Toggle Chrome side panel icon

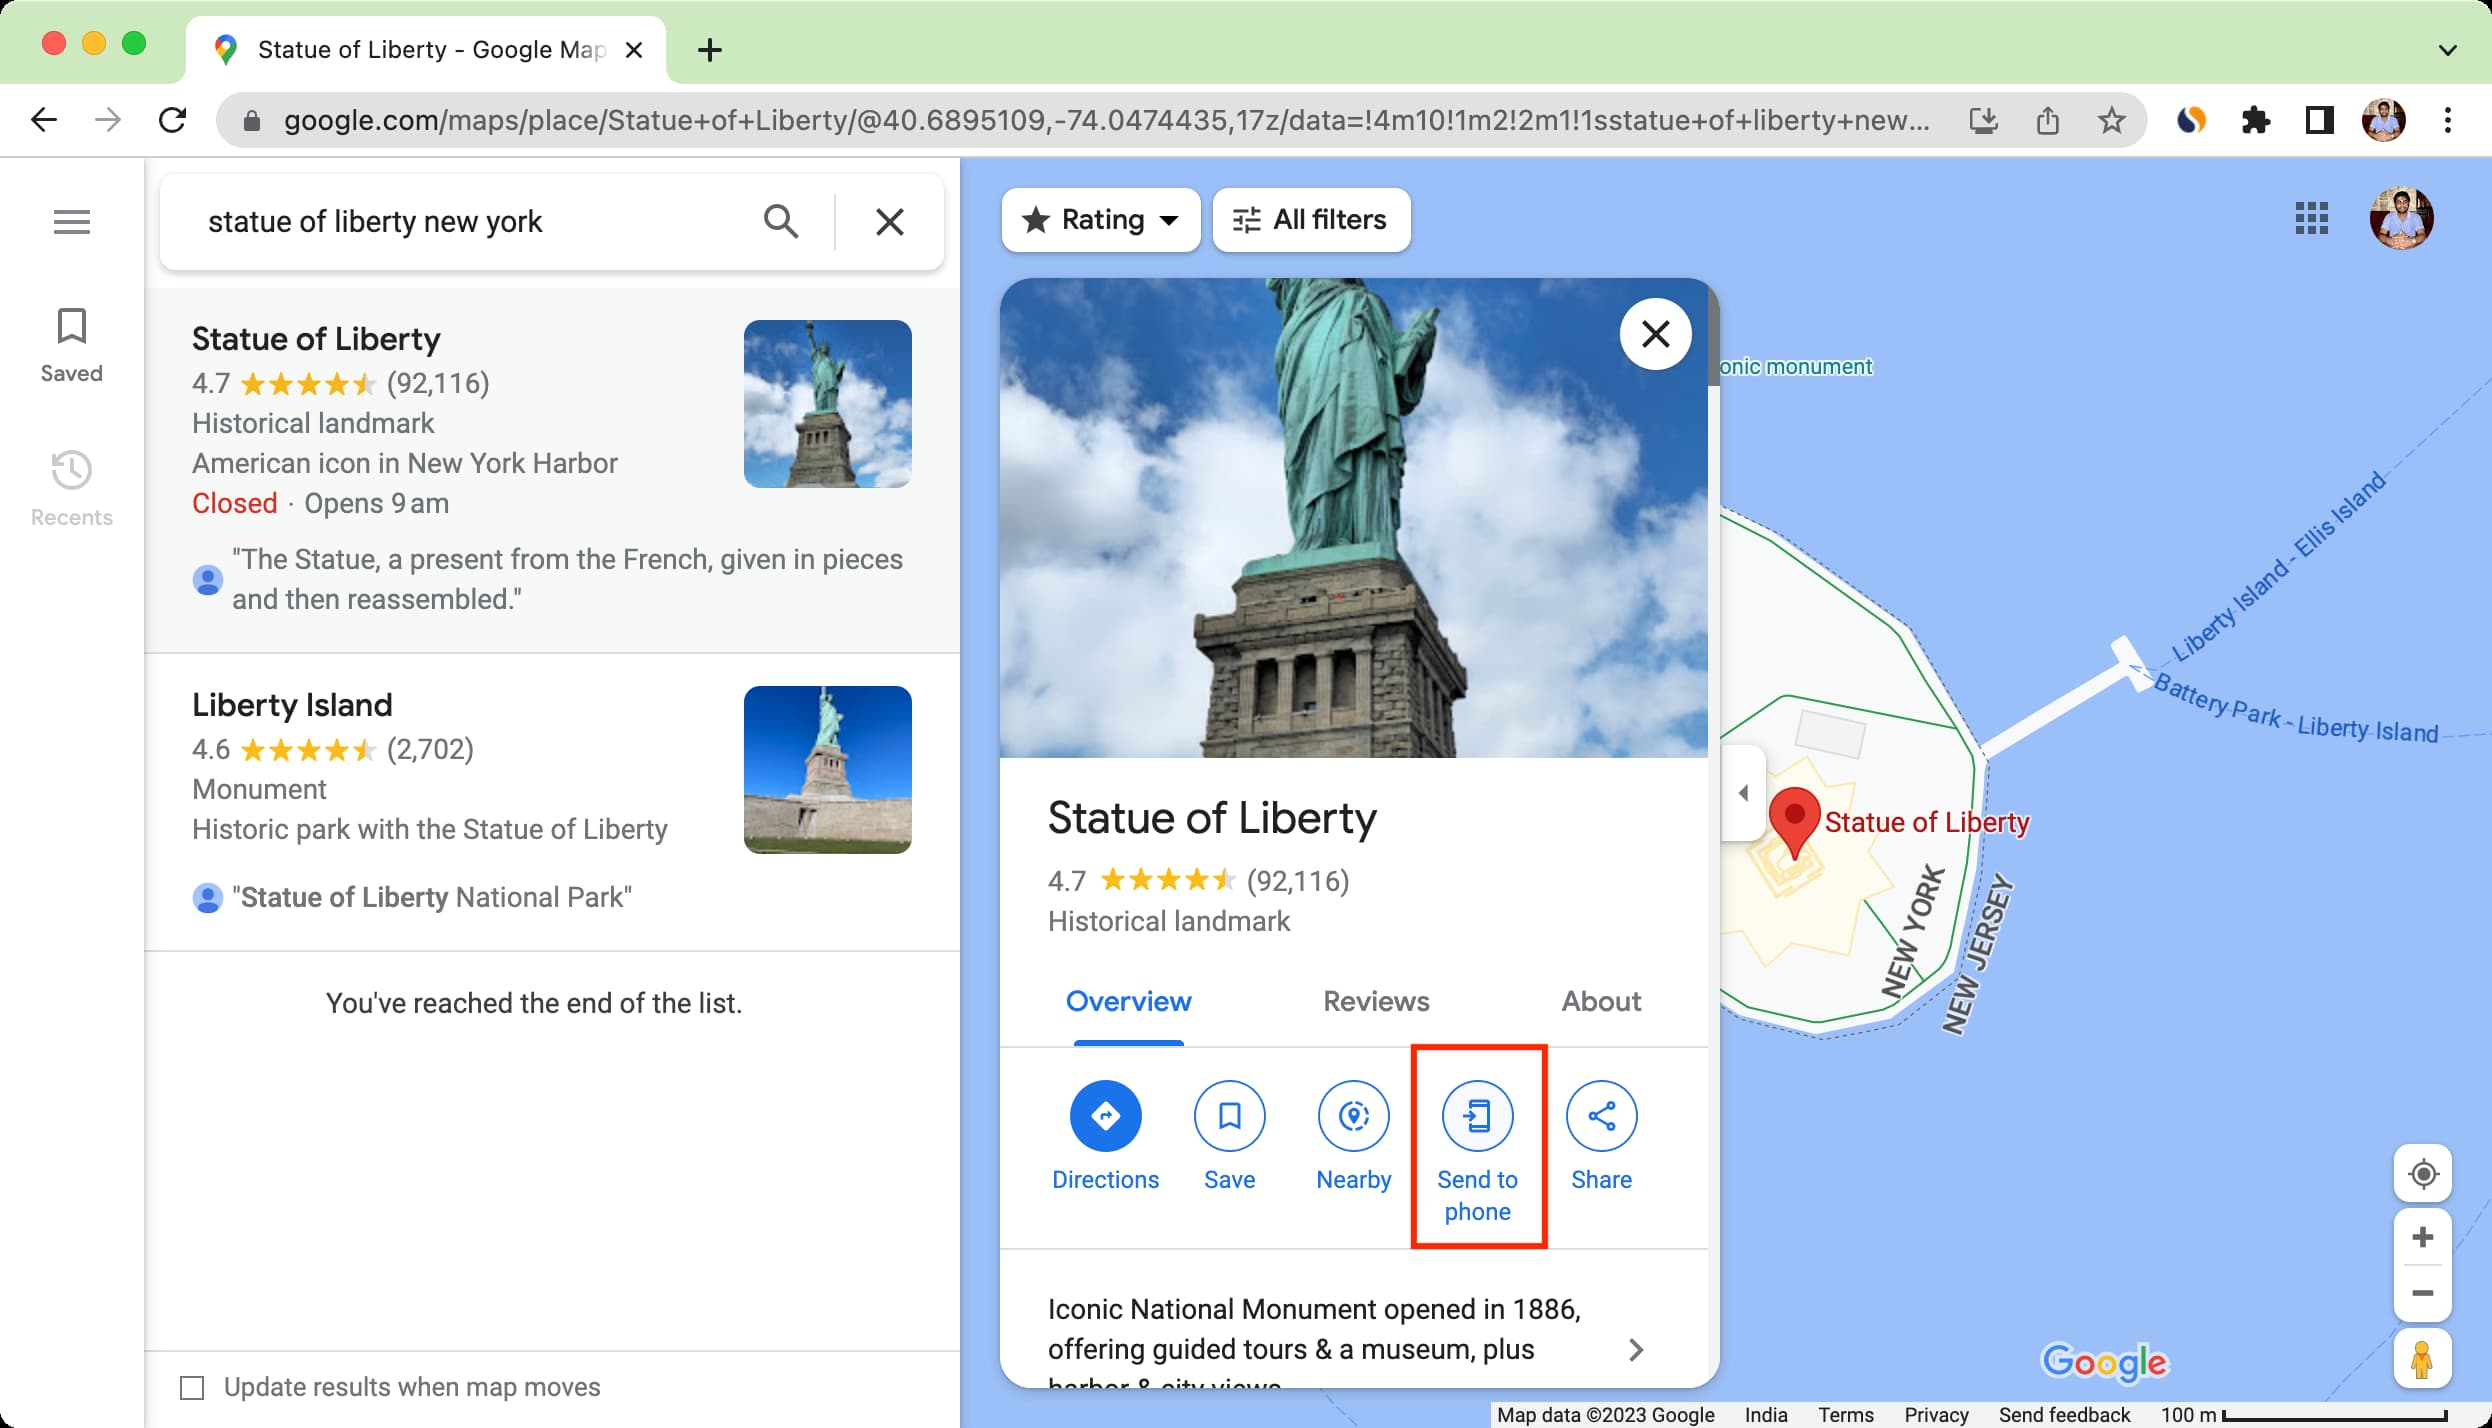[2319, 121]
